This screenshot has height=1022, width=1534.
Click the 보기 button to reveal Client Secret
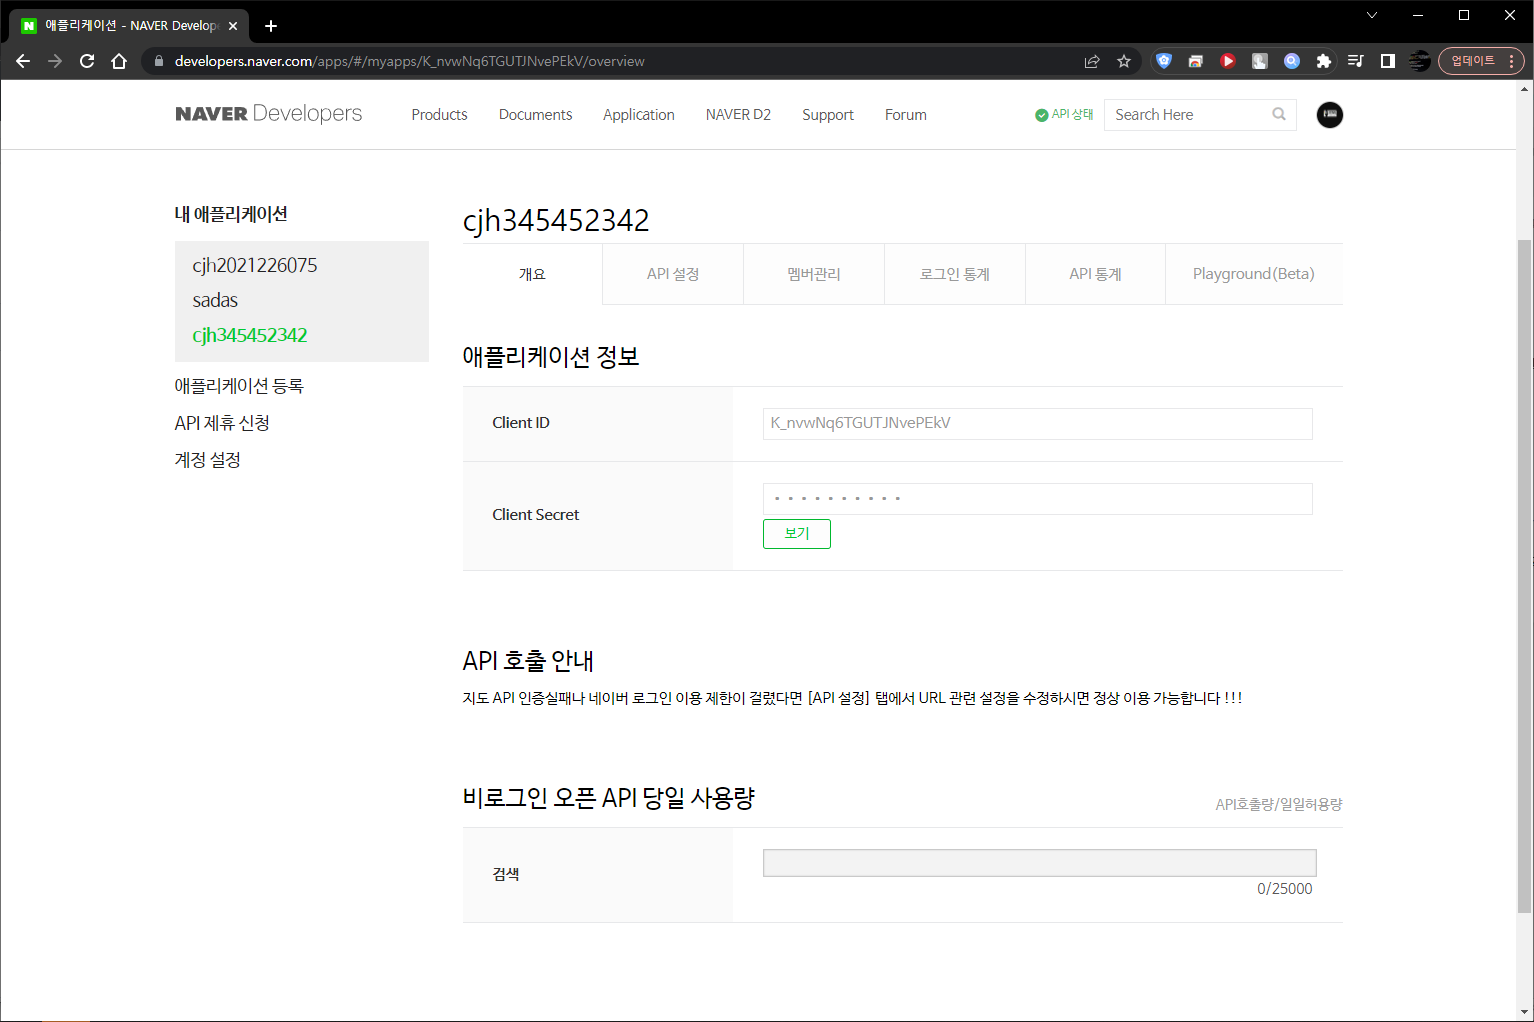796,533
